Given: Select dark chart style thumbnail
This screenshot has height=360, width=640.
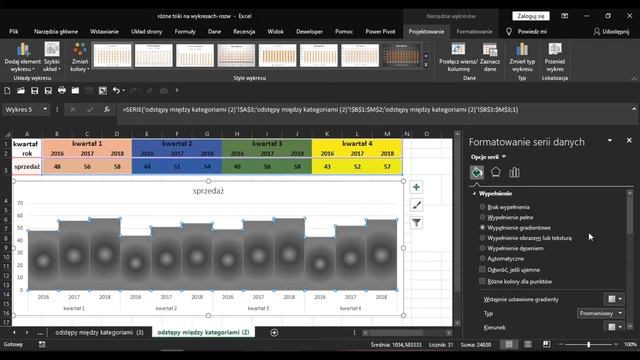Looking at the screenshot, I should 401,55.
